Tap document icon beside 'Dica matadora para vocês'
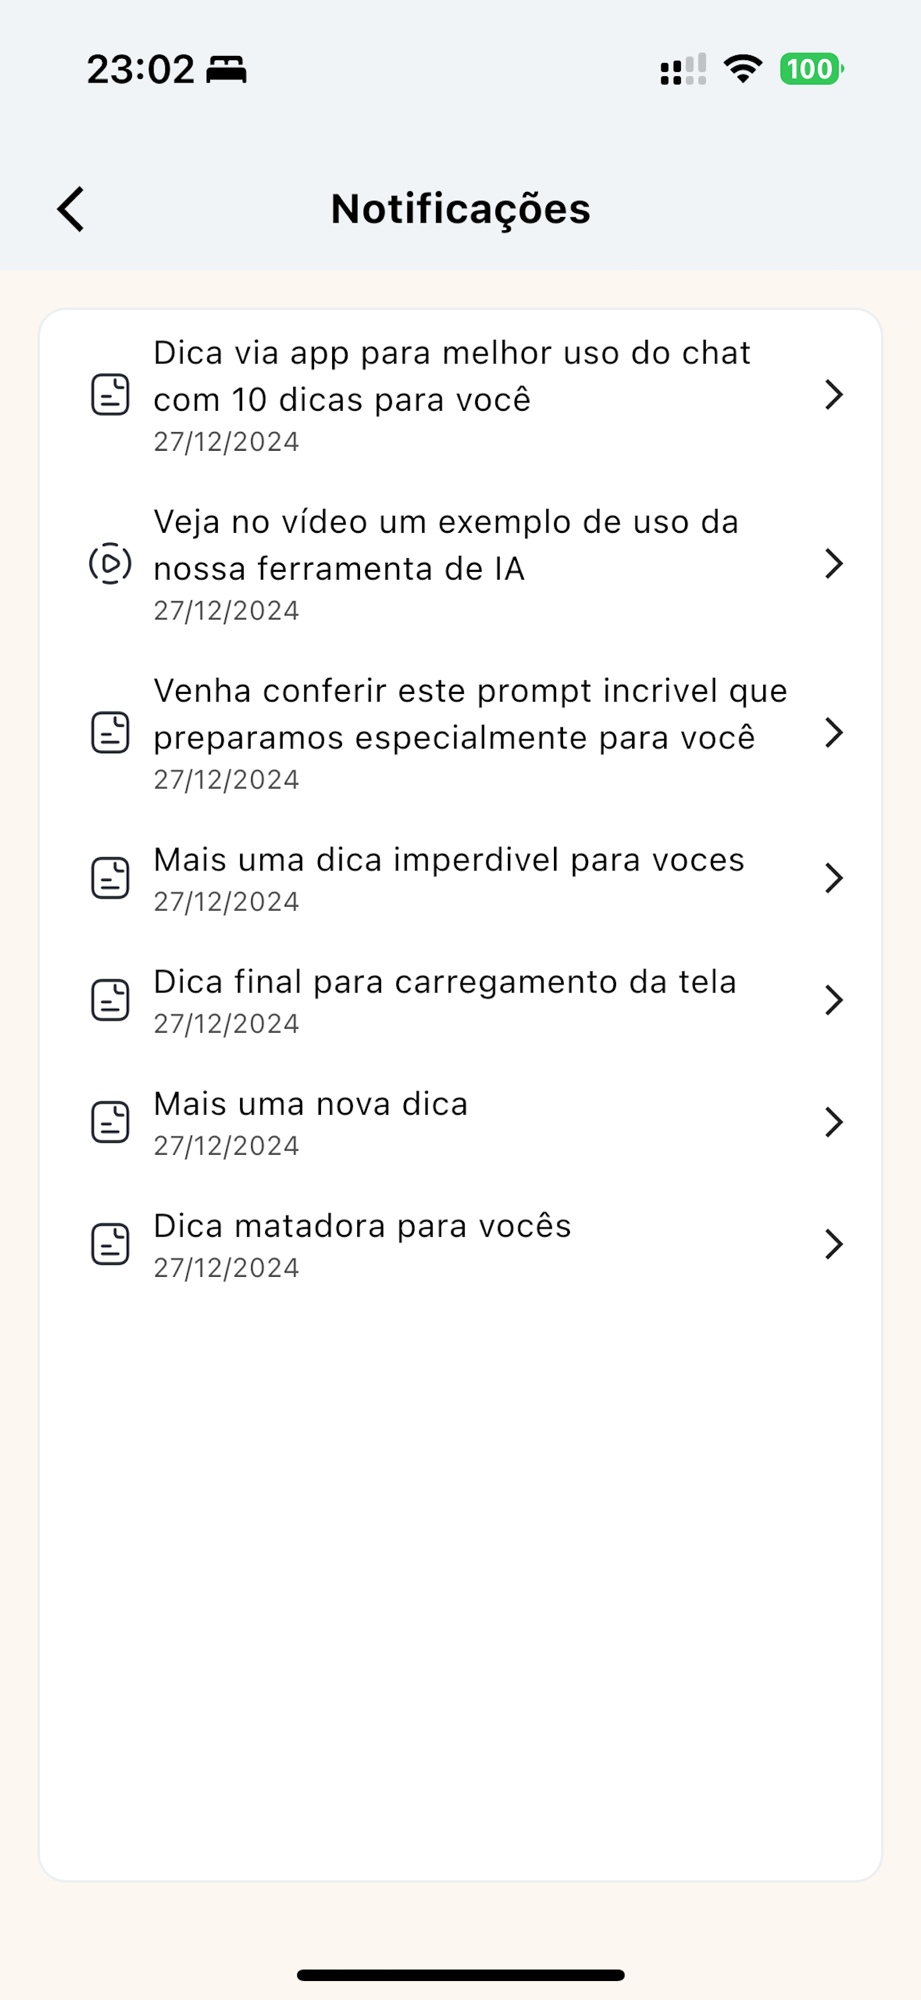Viewport: 921px width, 2000px height. click(x=110, y=1244)
